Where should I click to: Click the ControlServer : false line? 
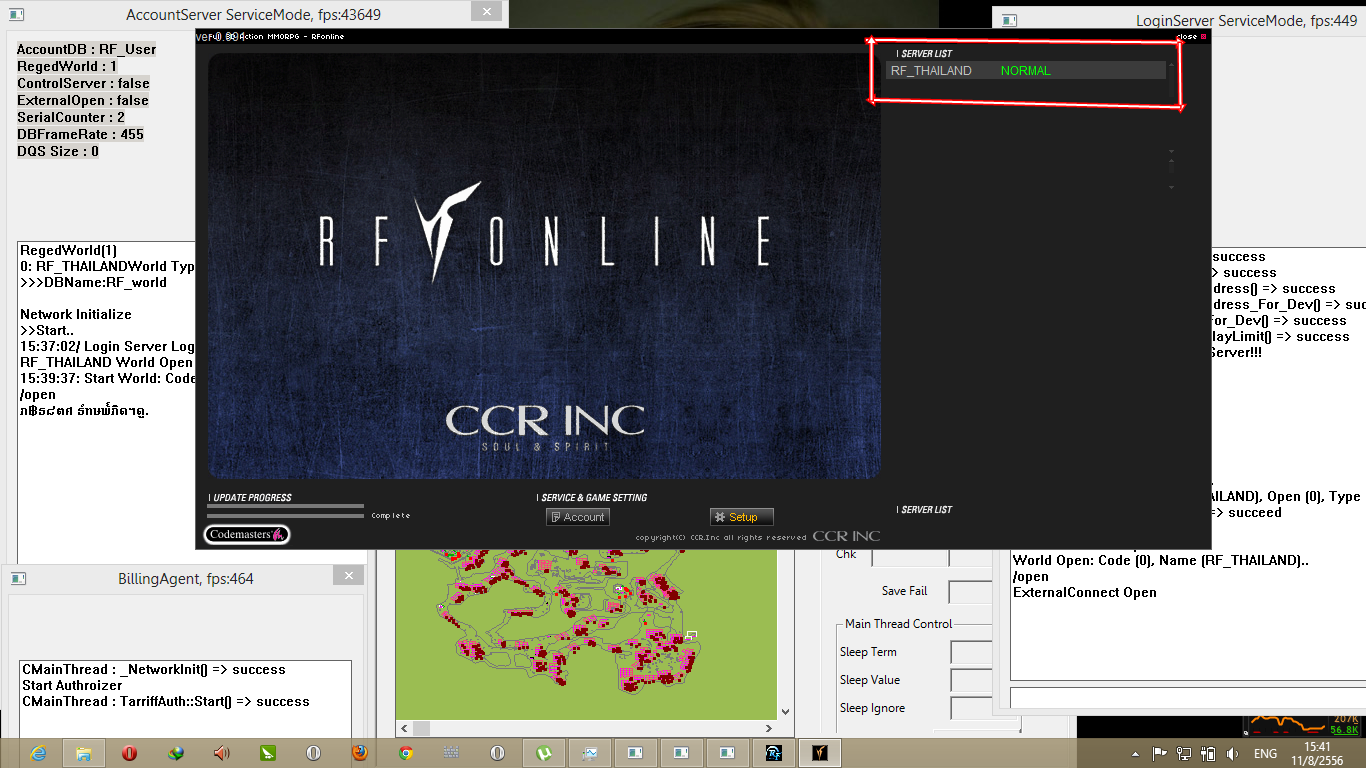point(83,83)
